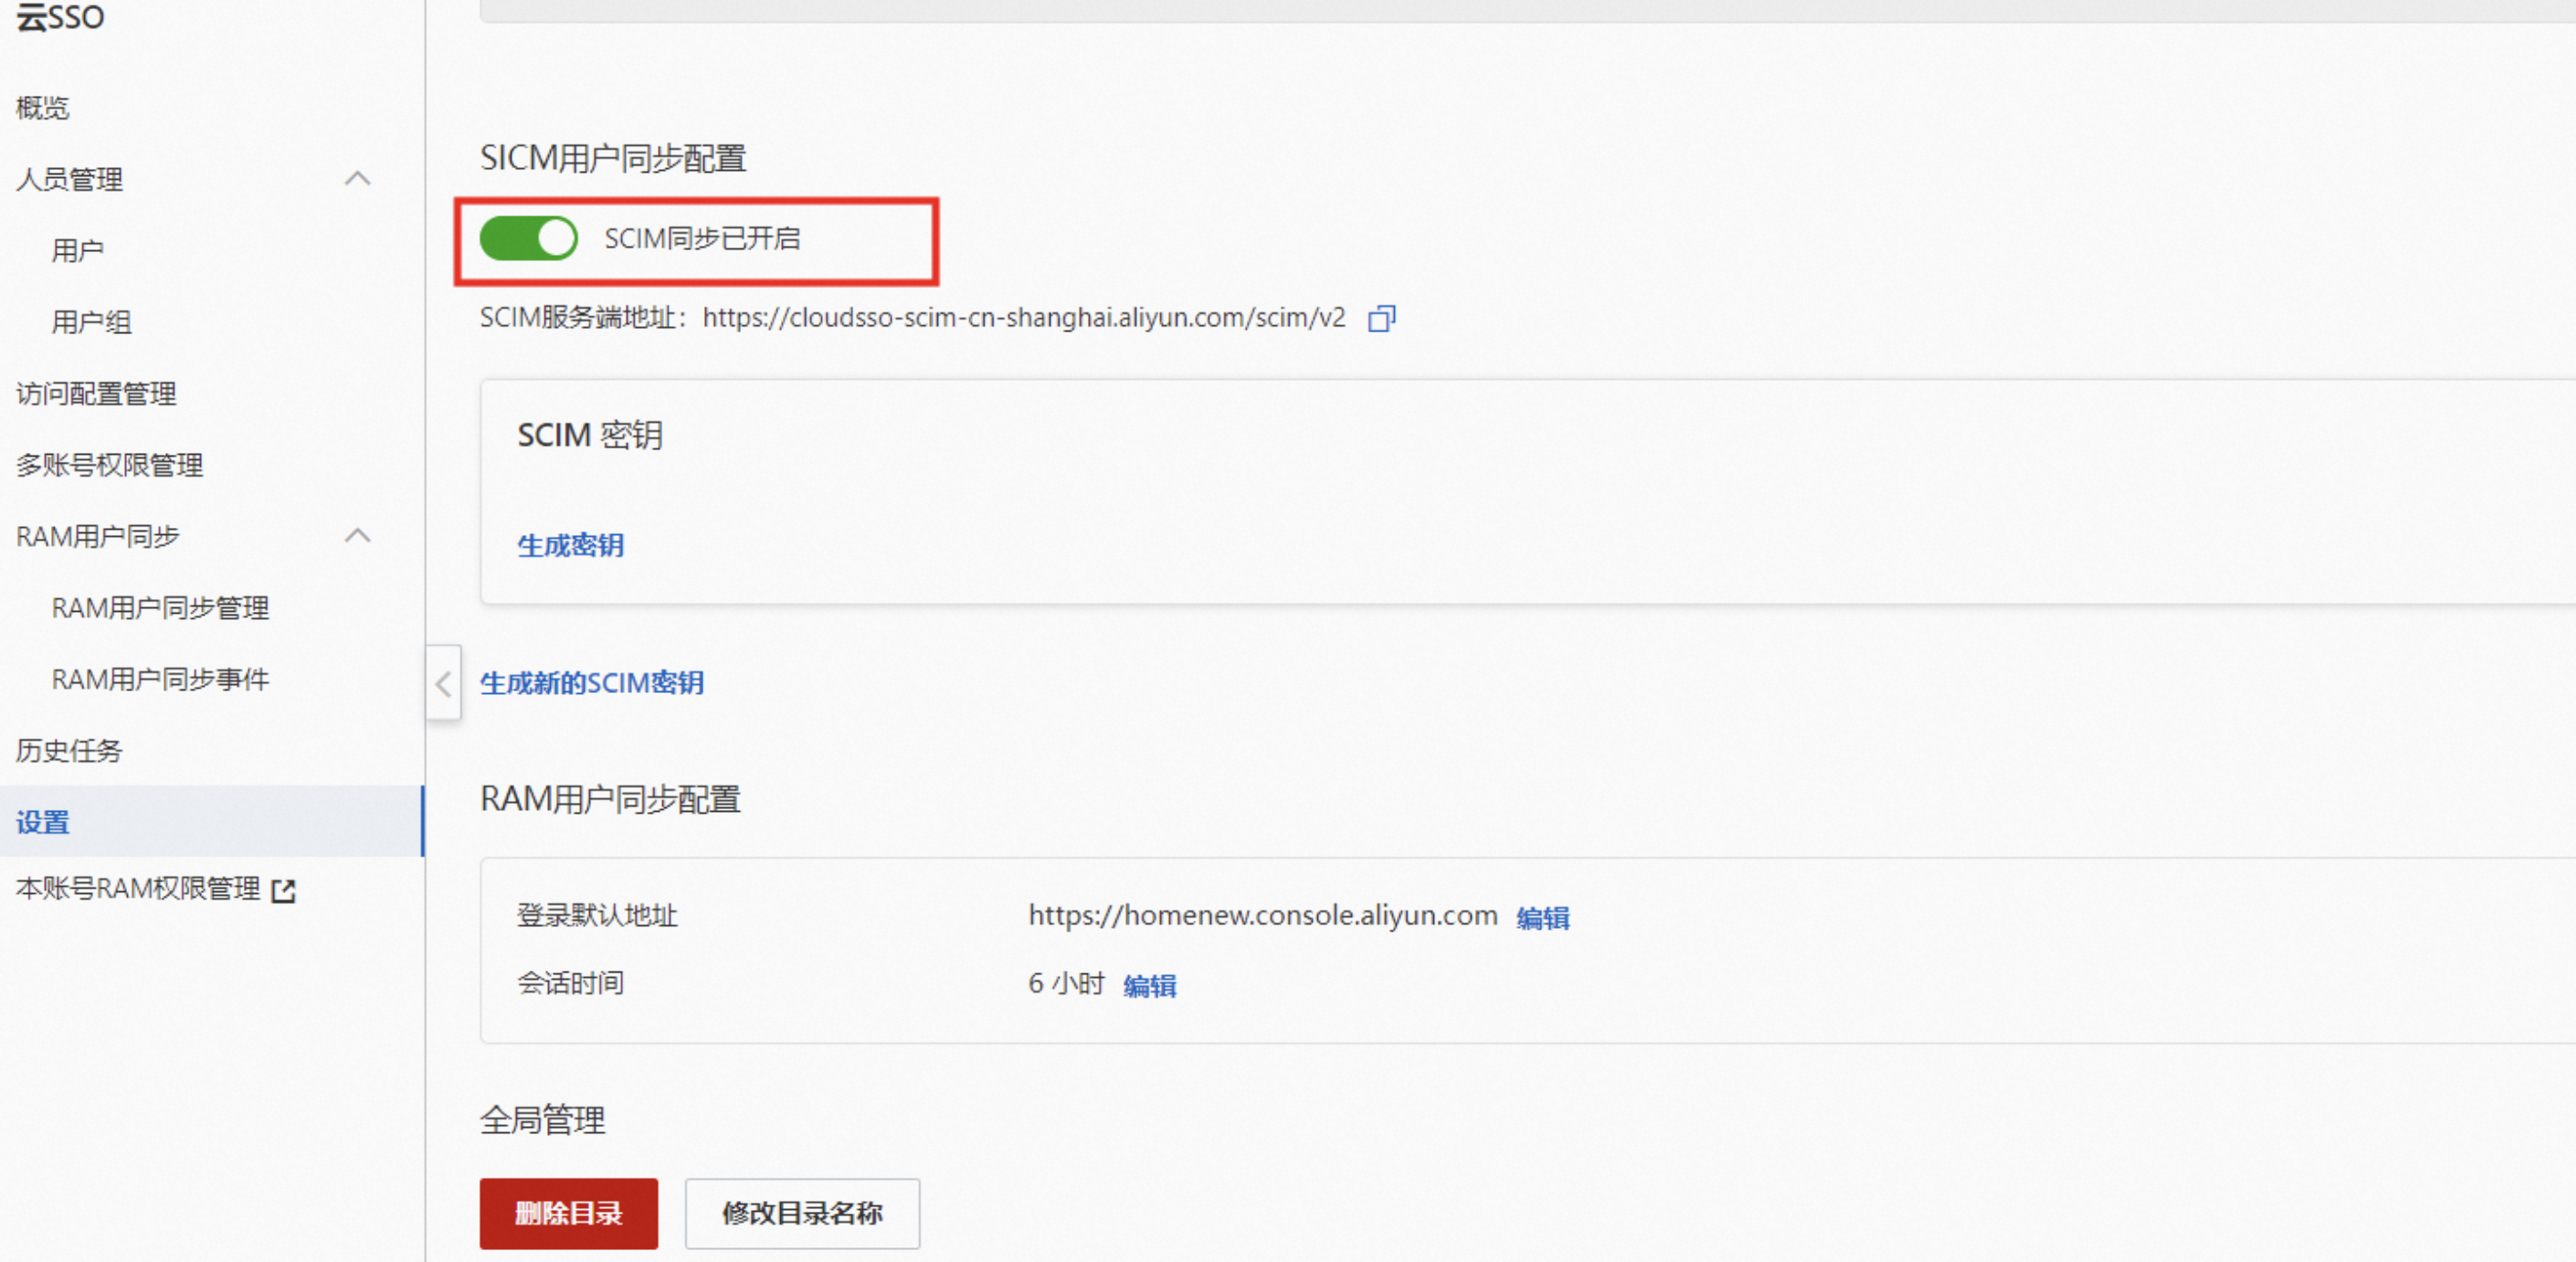Select RAM用户同步管理
This screenshot has width=2576, height=1262.
[x=160, y=608]
